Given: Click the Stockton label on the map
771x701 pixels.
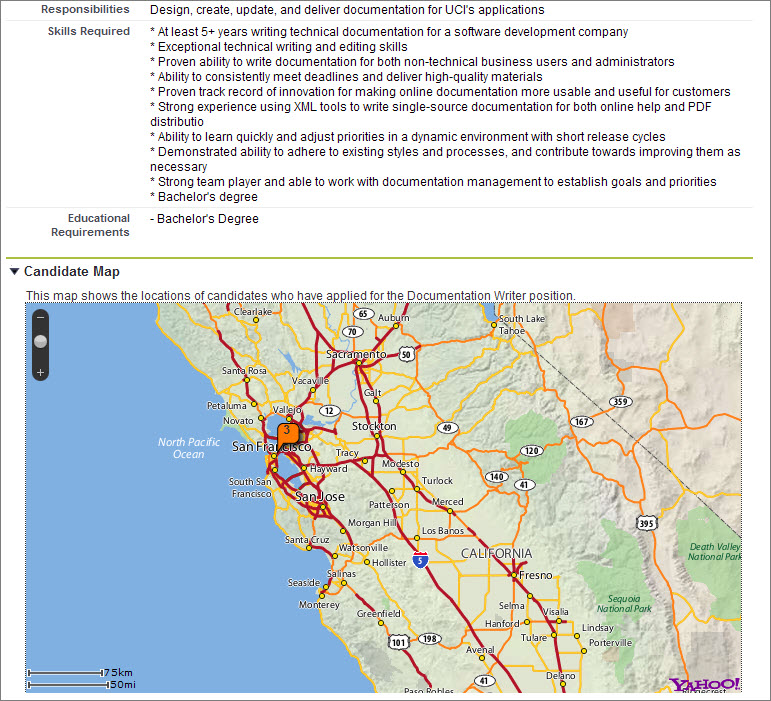Looking at the screenshot, I should tap(374, 426).
